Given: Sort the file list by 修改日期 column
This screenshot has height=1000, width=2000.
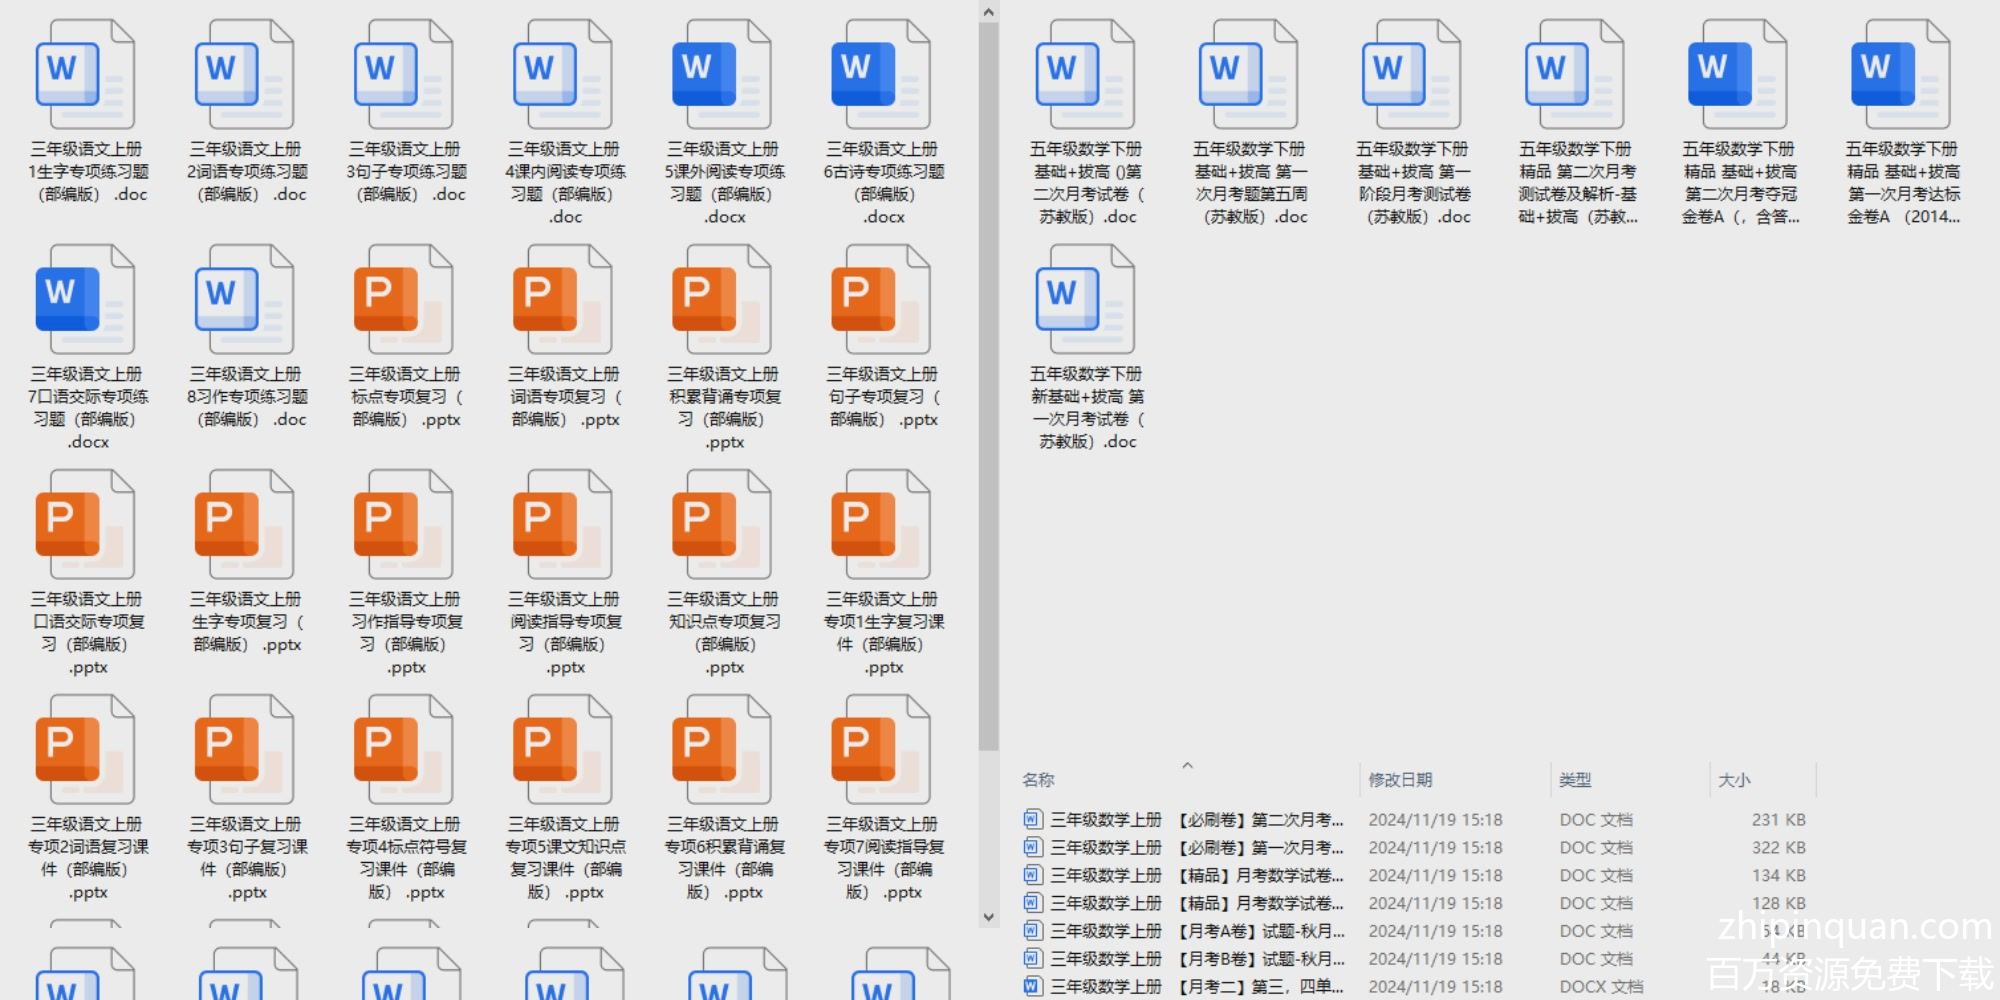Looking at the screenshot, I should [x=1400, y=780].
